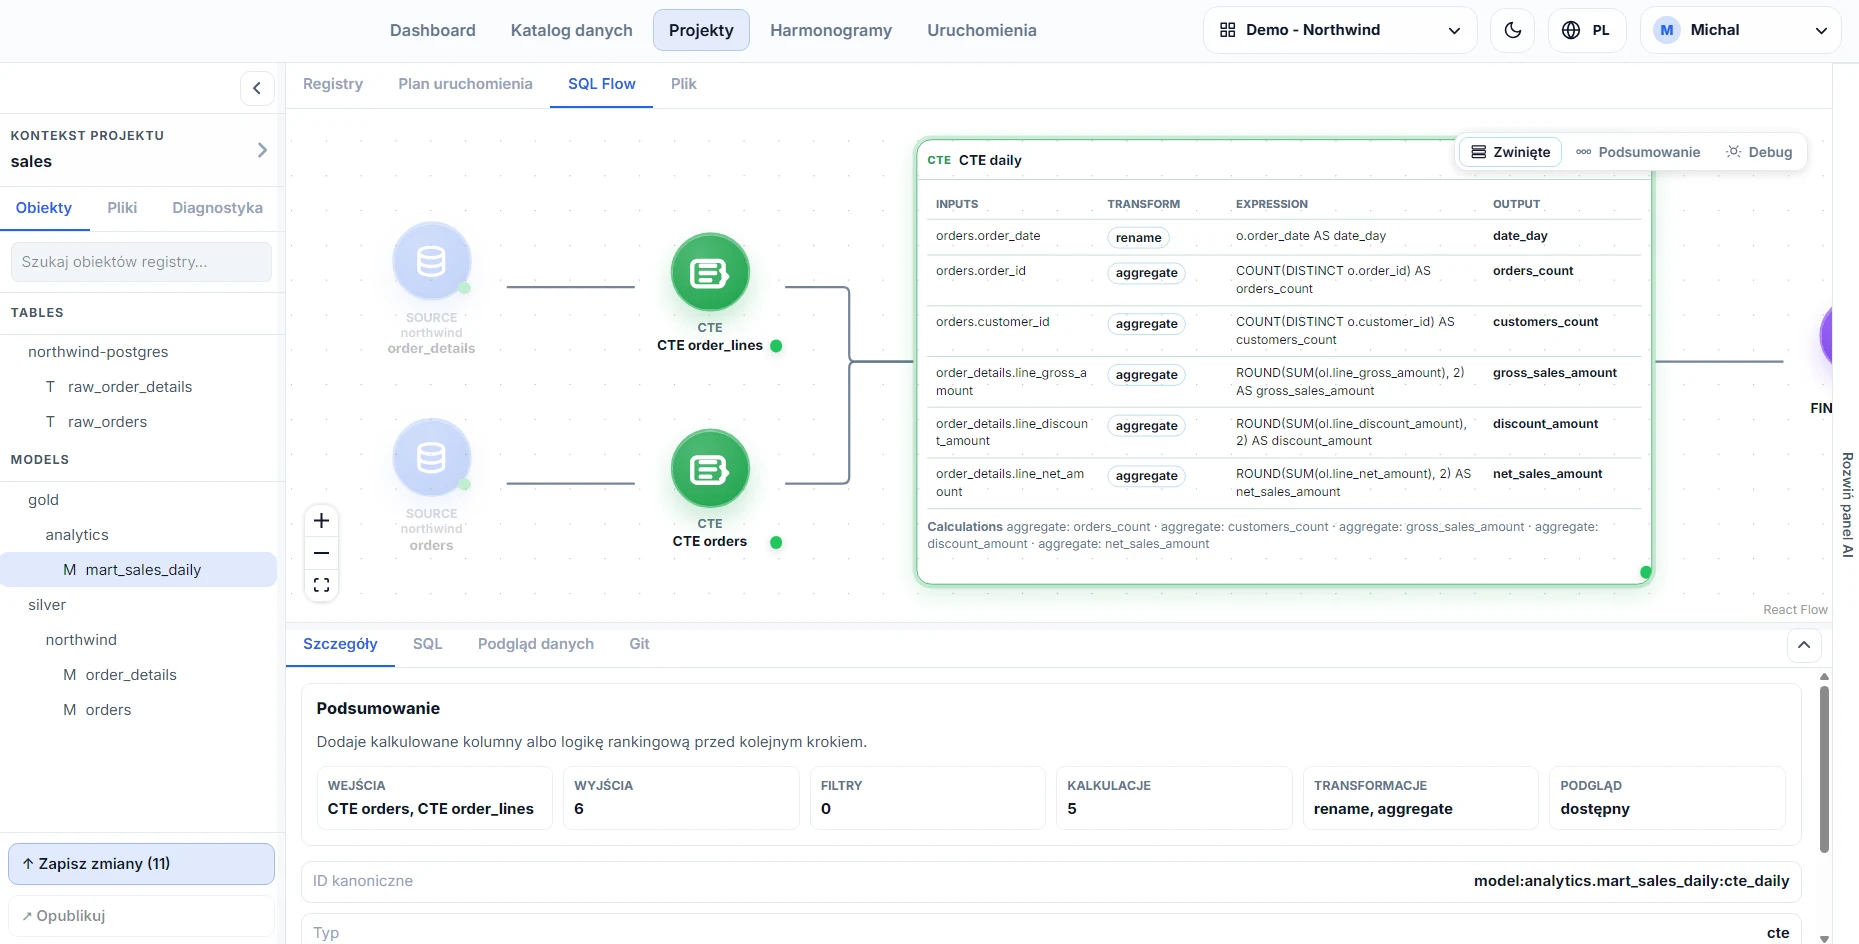Expand the project context sales chevron
Image resolution: width=1859 pixels, height=944 pixels.
point(262,150)
